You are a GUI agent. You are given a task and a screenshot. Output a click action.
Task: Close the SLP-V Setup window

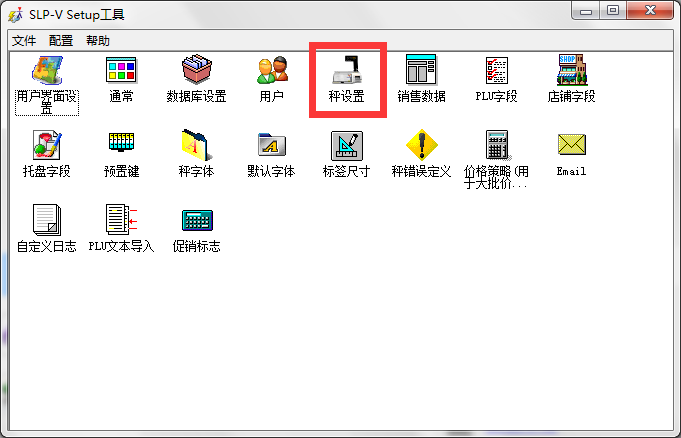tap(650, 10)
